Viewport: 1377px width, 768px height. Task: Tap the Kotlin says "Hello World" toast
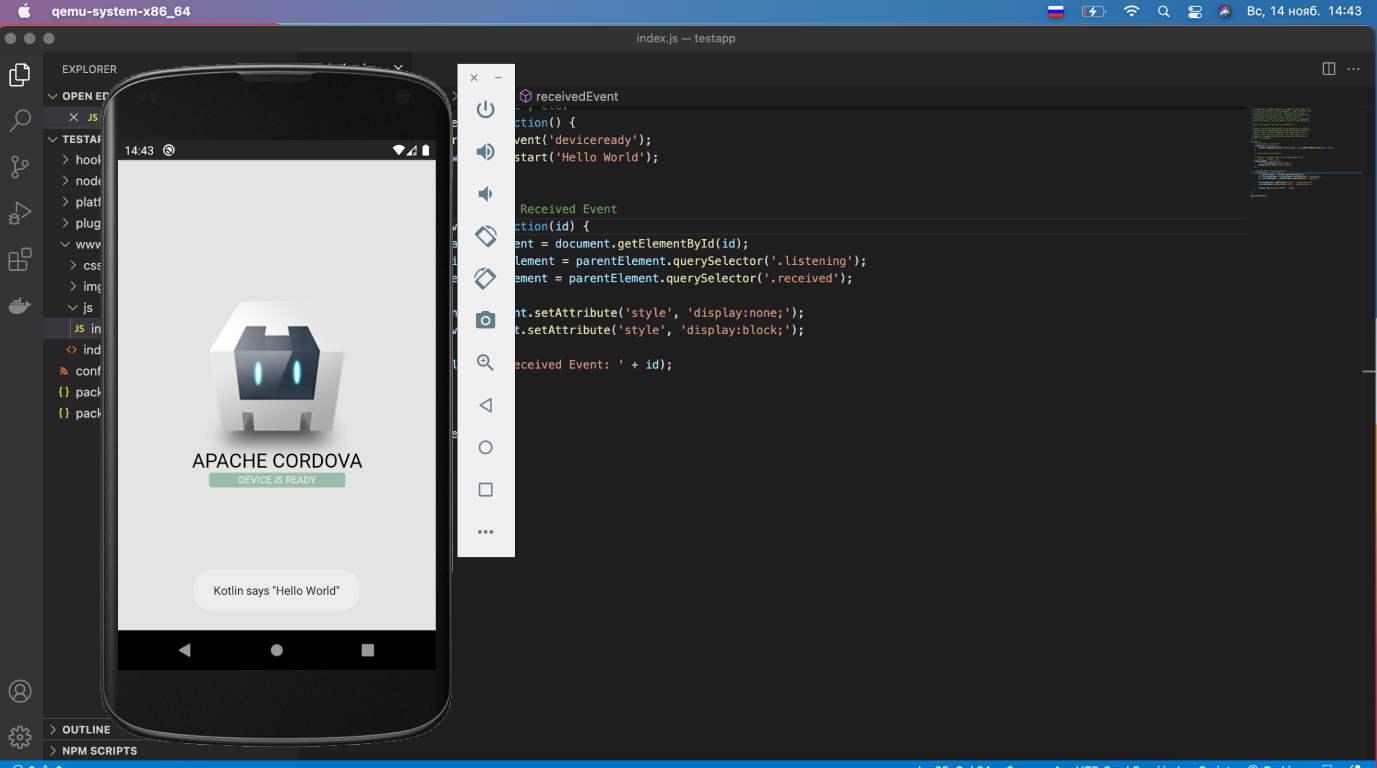pyautogui.click(x=276, y=591)
